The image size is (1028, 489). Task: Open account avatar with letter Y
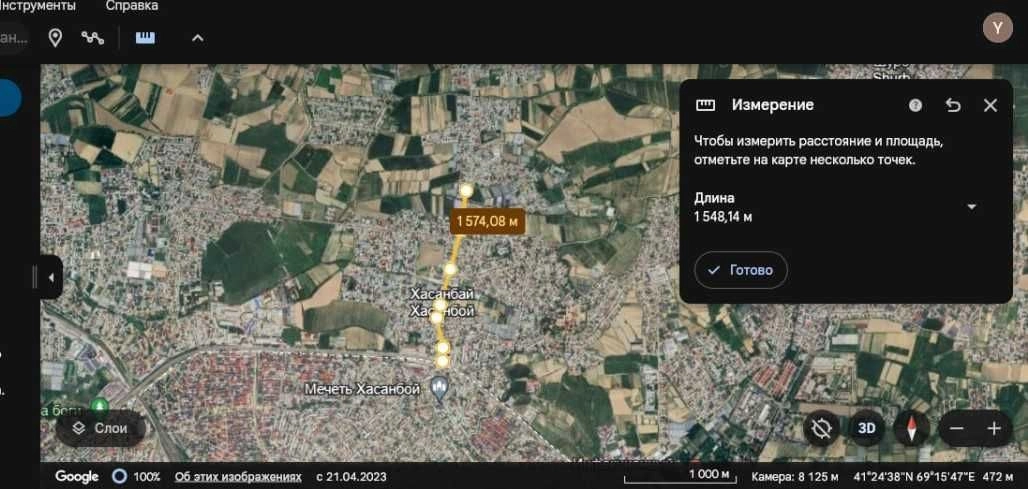(x=997, y=28)
